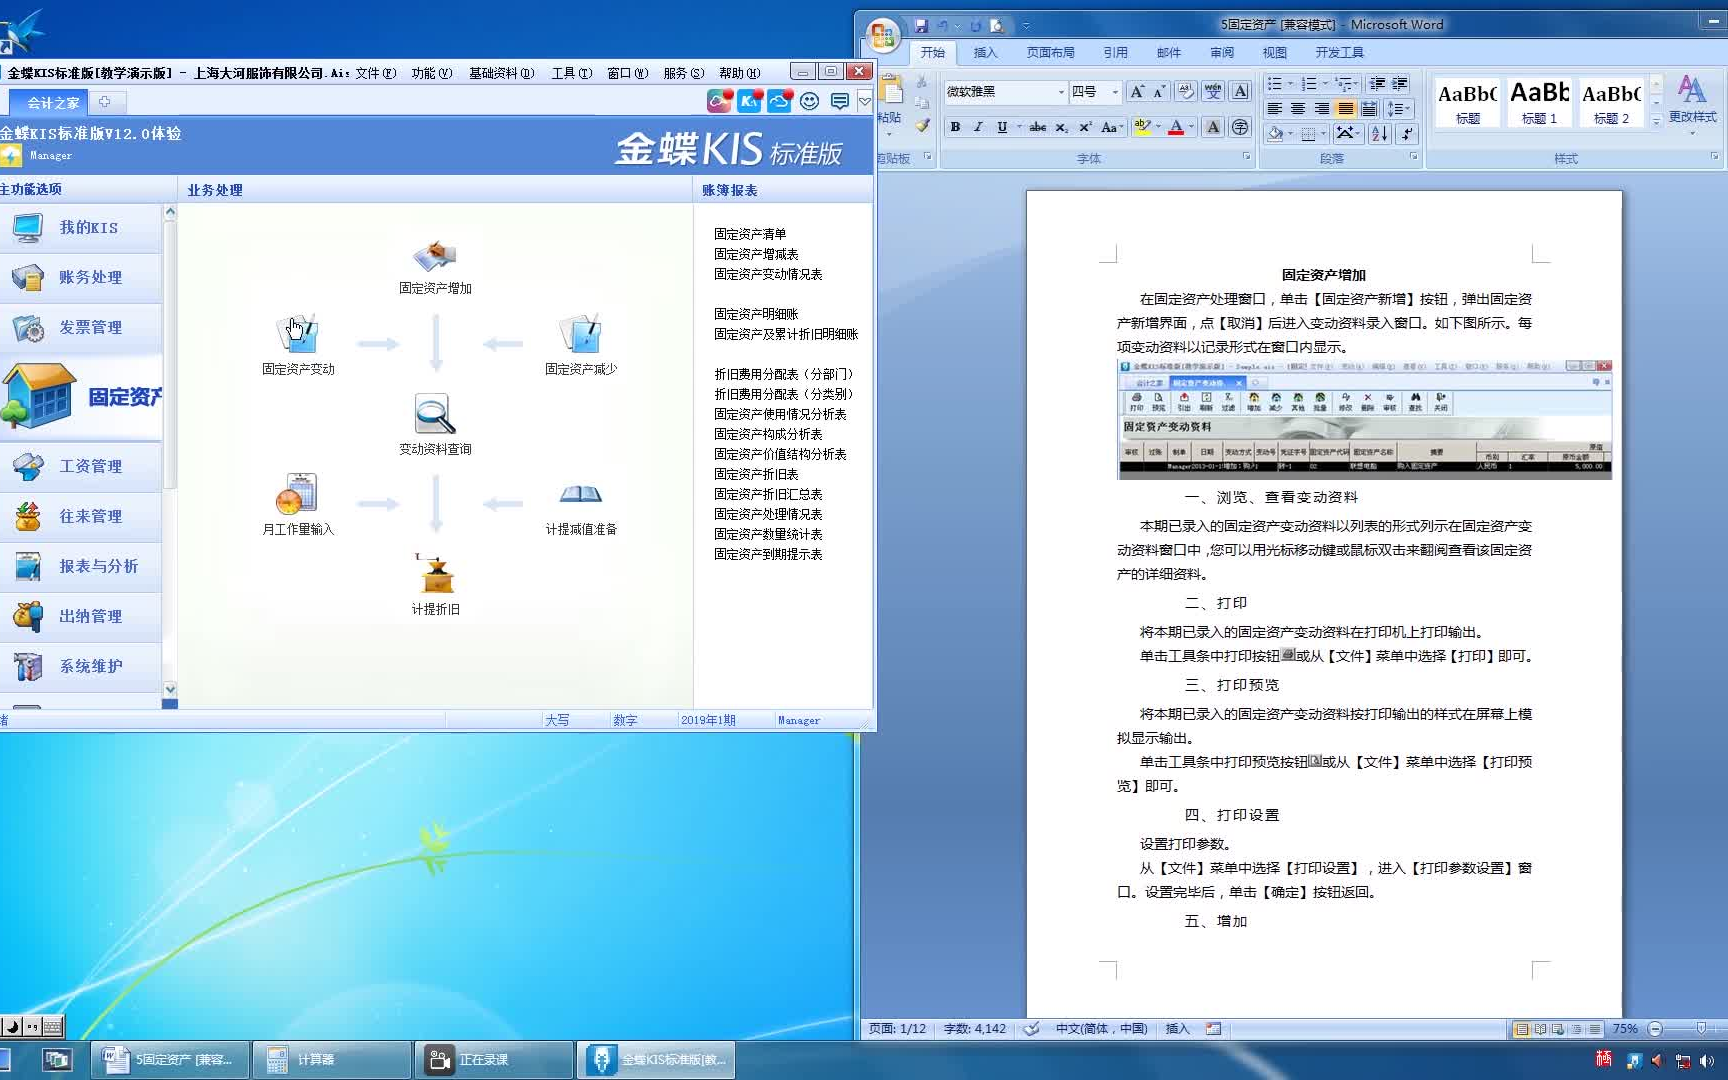This screenshot has height=1080, width=1728.
Task: Click the Word format painter brush icon
Action: (x=923, y=126)
